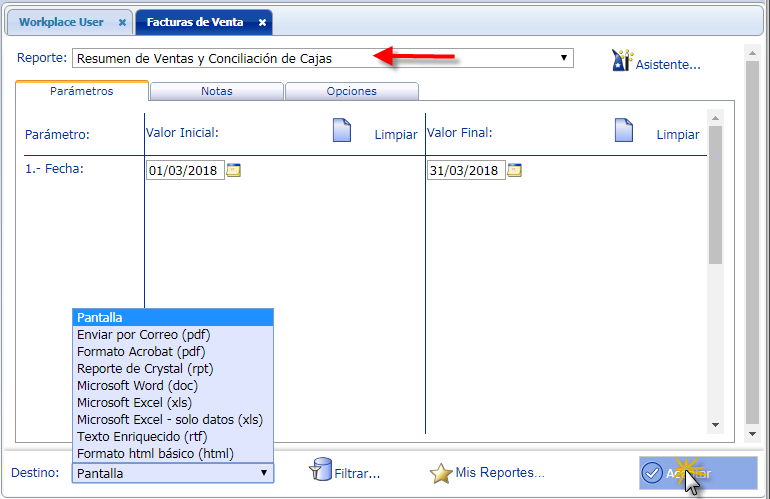Choose Formato html básico (html) option
This screenshot has height=499, width=770.
[x=173, y=454]
